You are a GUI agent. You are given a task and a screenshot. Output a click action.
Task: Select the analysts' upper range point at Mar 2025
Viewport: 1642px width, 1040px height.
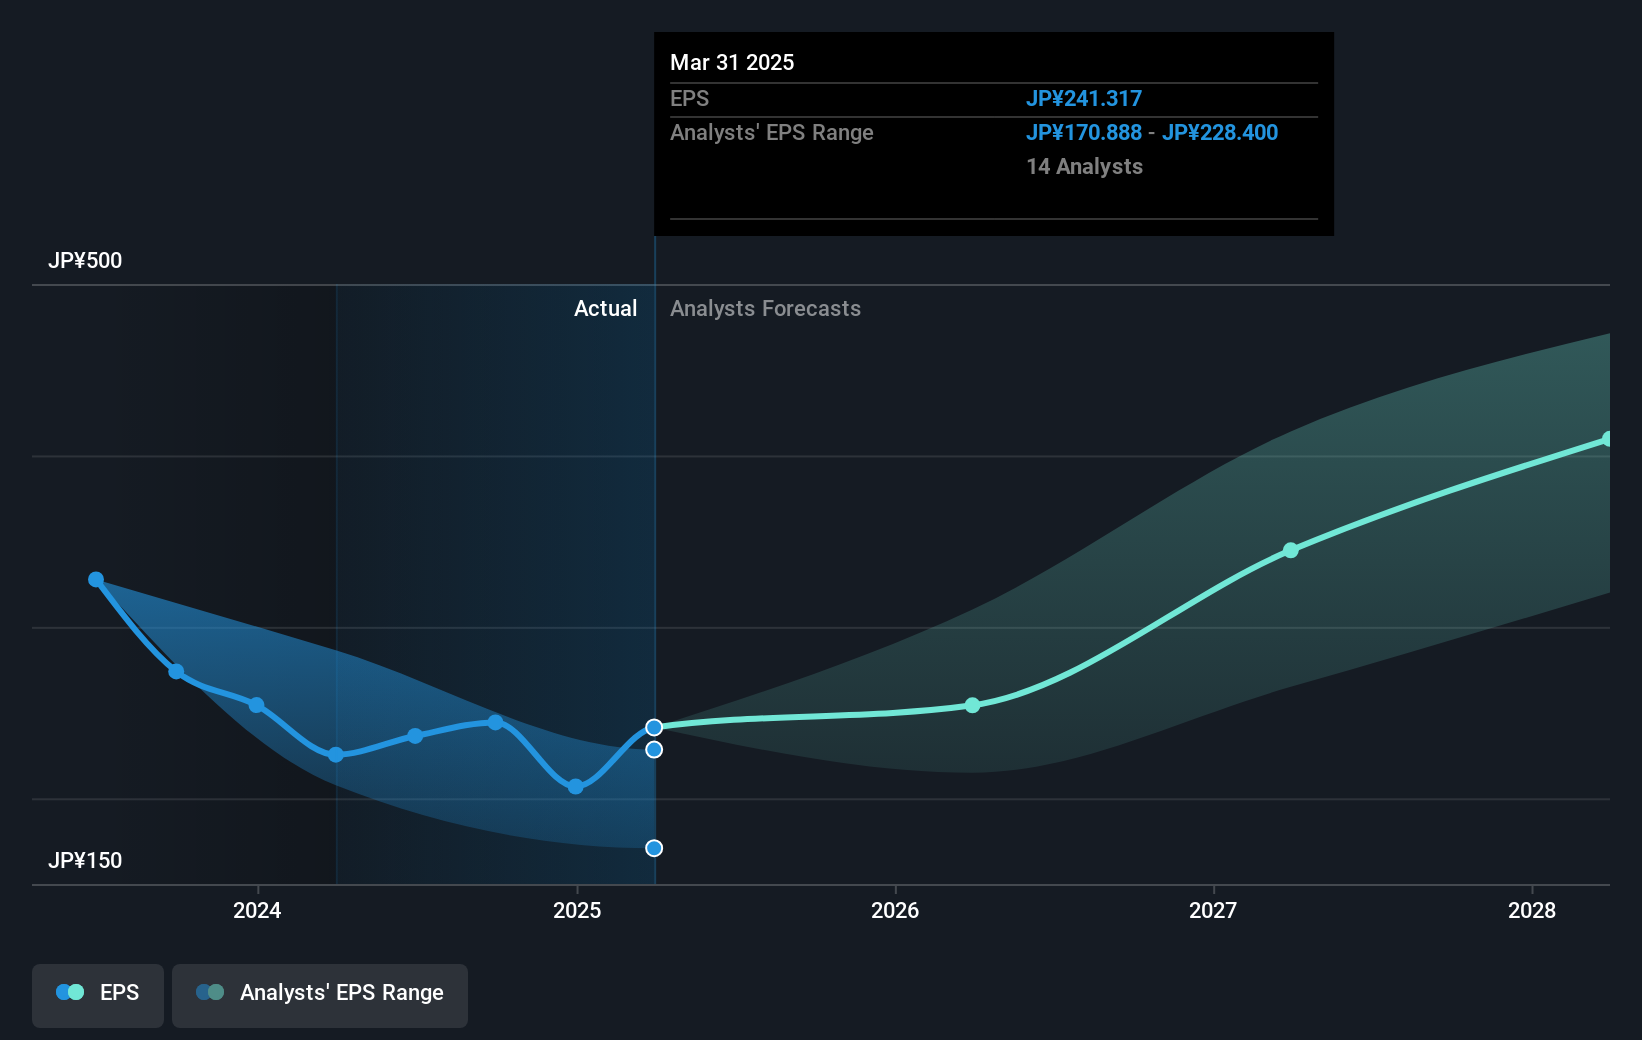pyautogui.click(x=654, y=749)
